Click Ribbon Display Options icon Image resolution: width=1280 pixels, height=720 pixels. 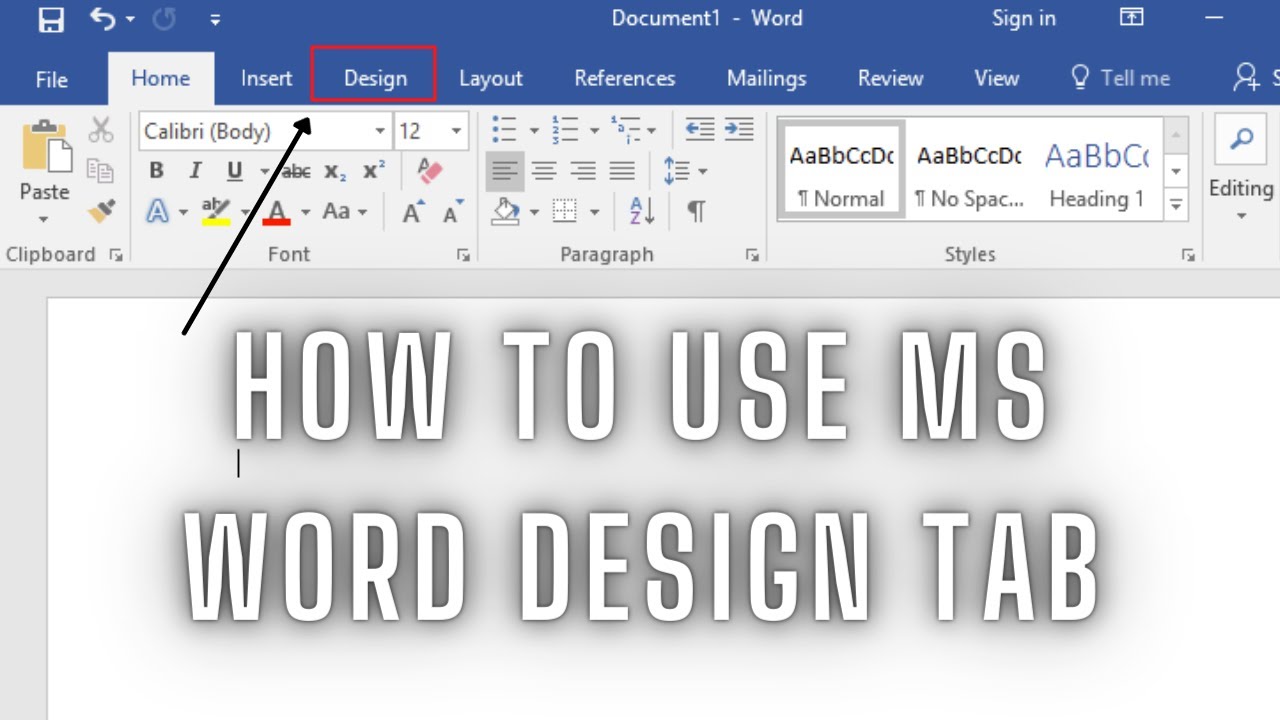(1131, 18)
